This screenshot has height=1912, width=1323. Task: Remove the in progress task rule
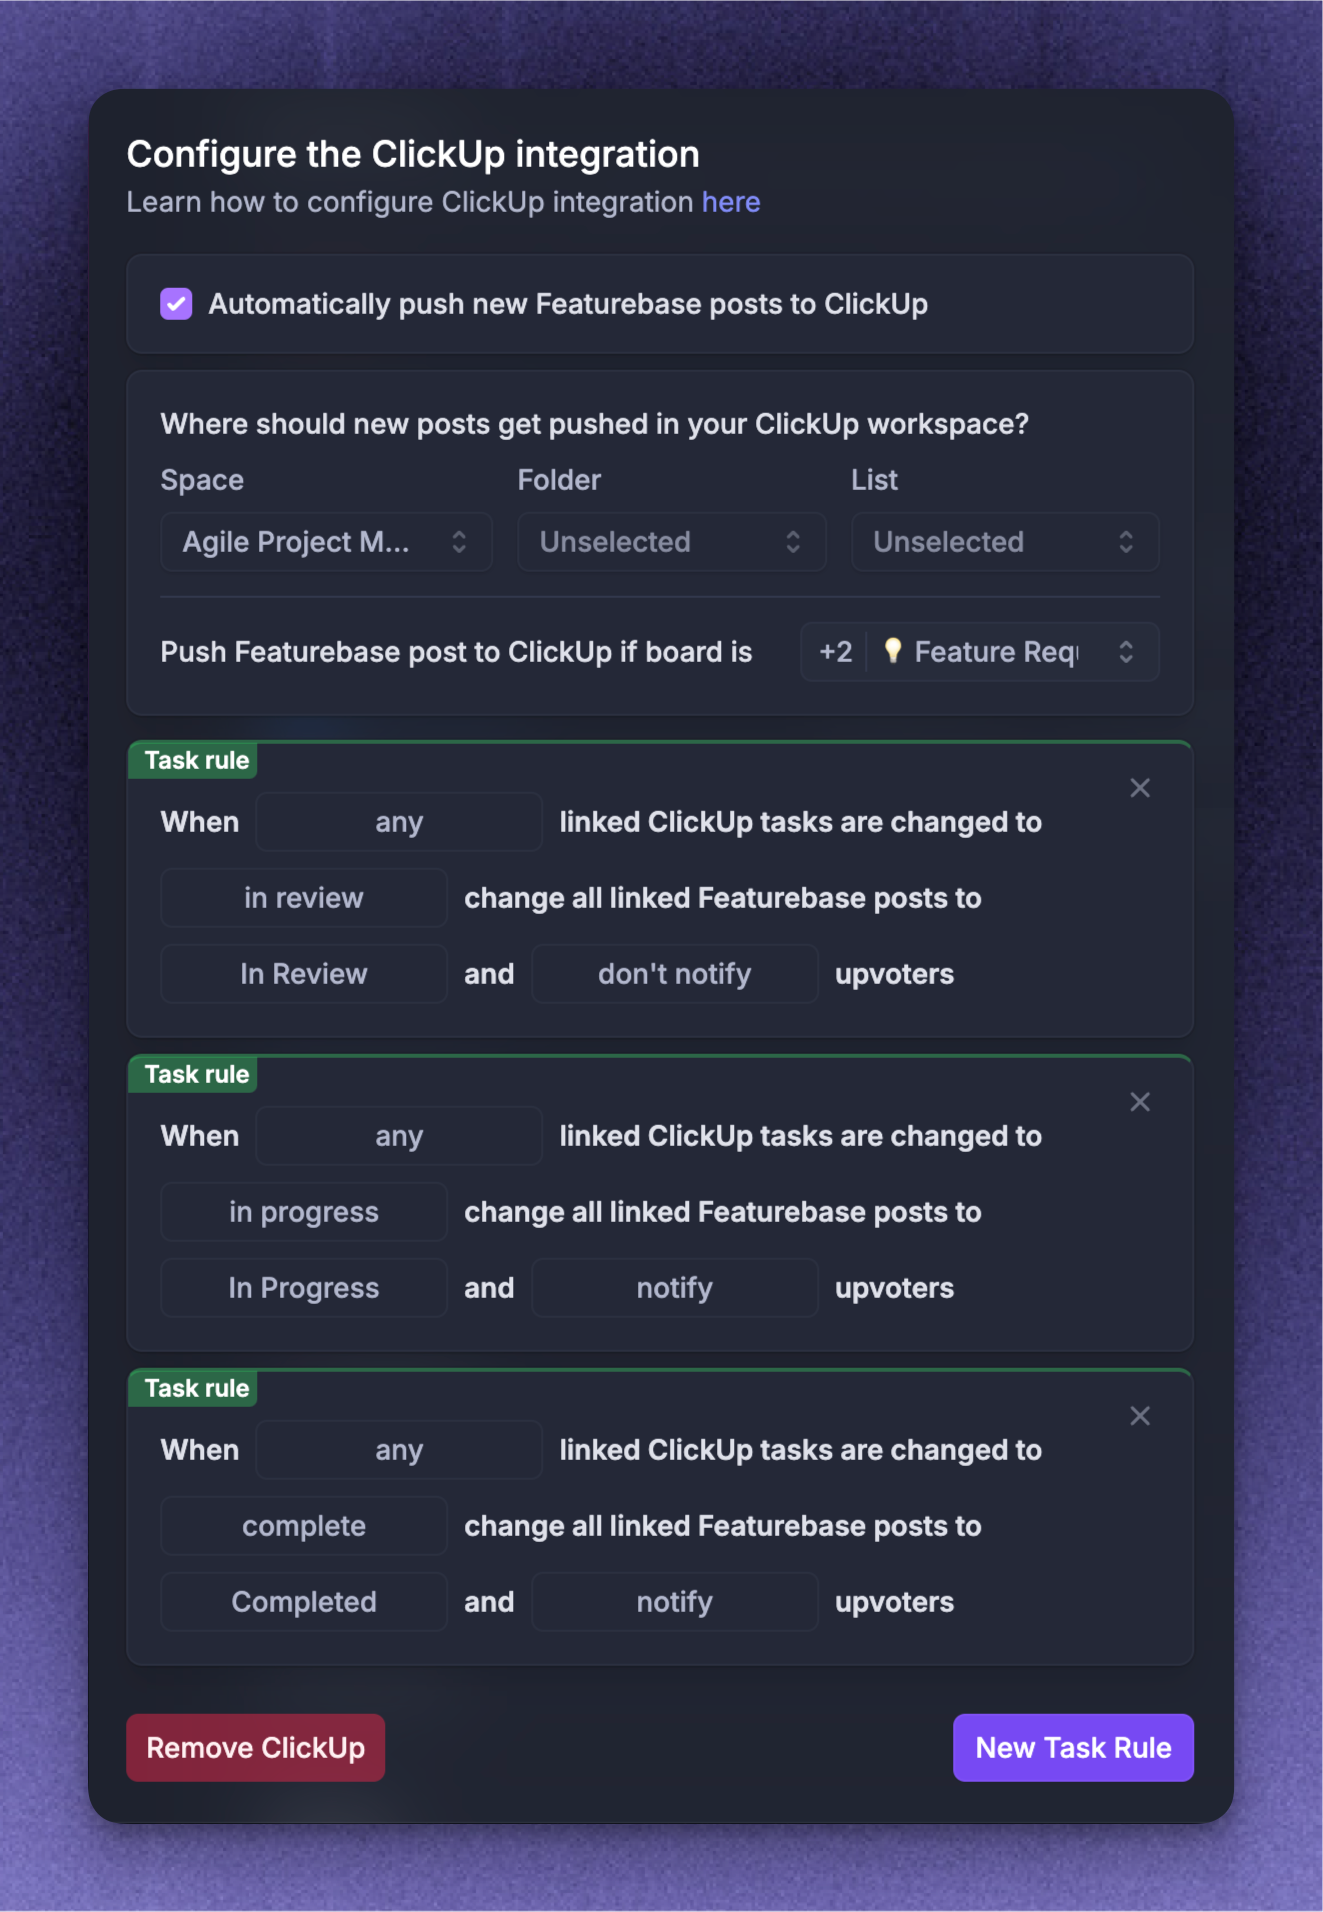pos(1139,1102)
